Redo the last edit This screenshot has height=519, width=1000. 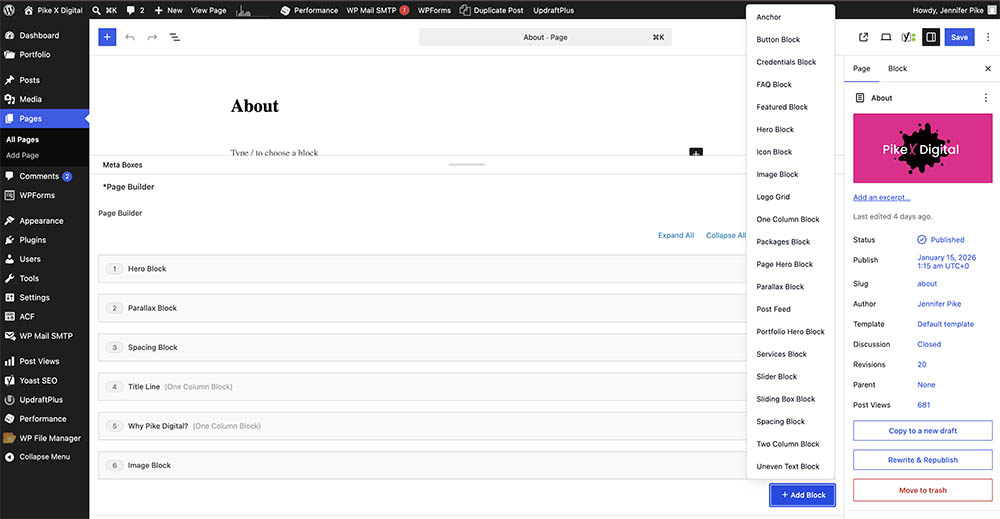pyautogui.click(x=152, y=37)
